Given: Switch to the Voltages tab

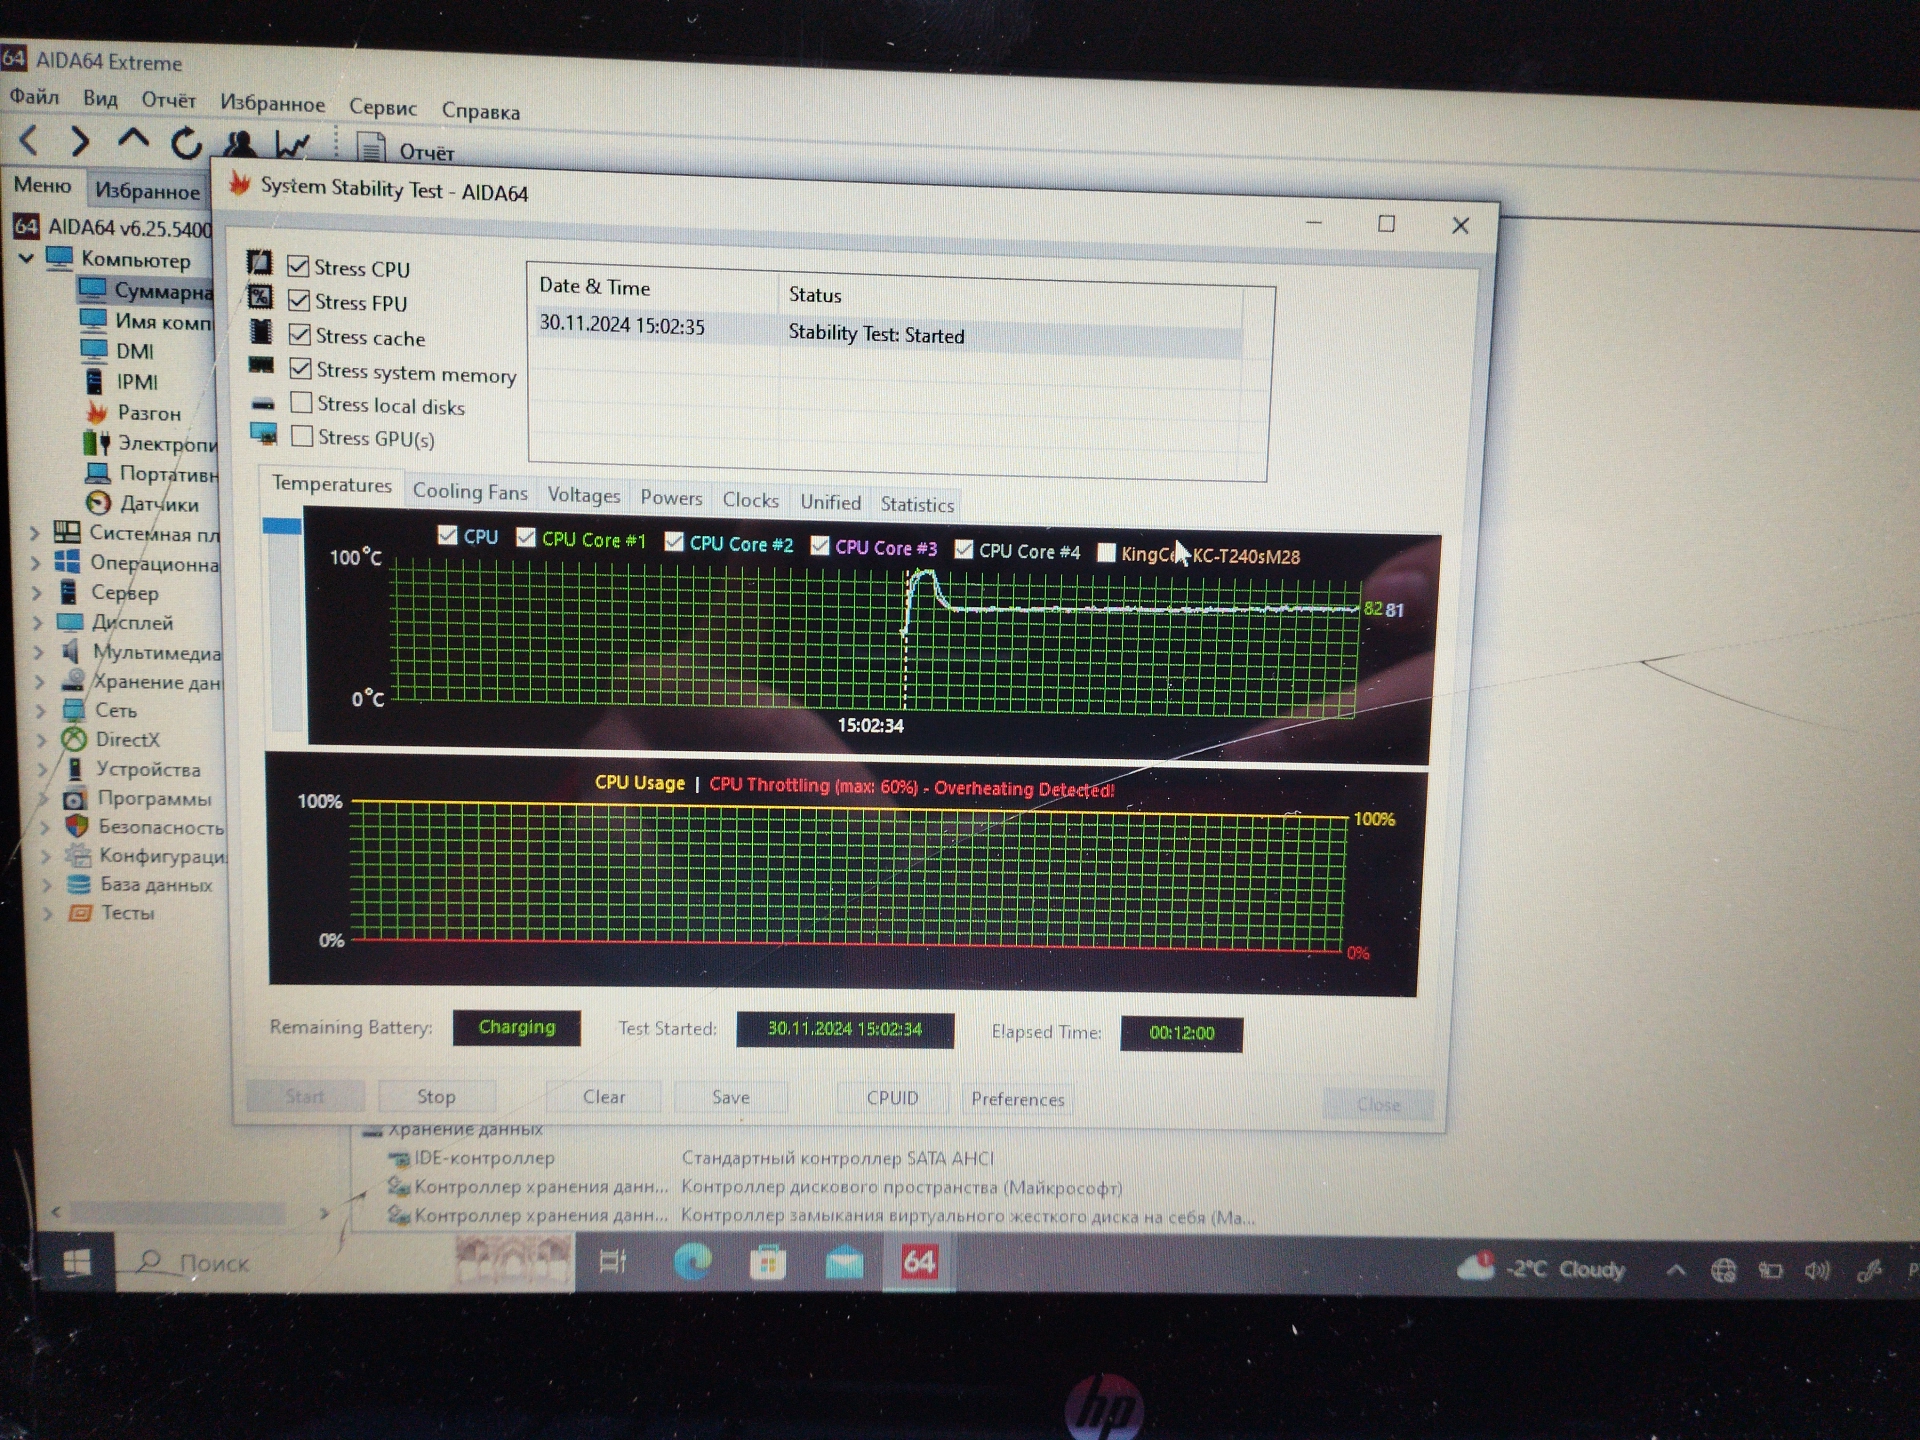Looking at the screenshot, I should click(584, 495).
